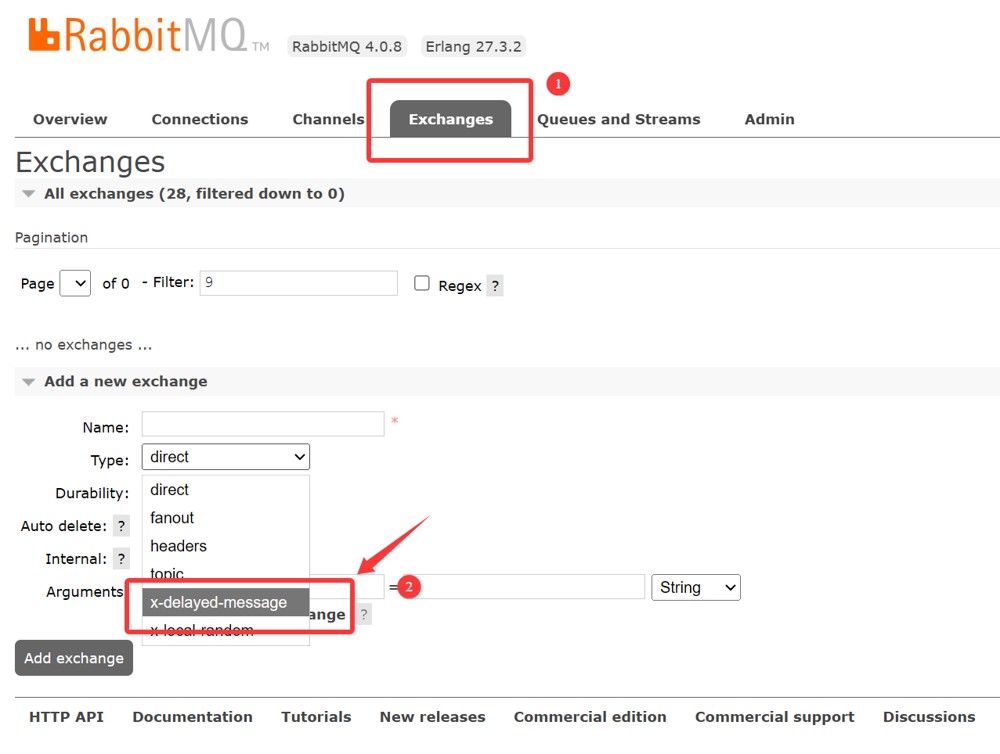Go to the Overview tab
Image resolution: width=1000 pixels, height=754 pixels.
click(x=70, y=119)
